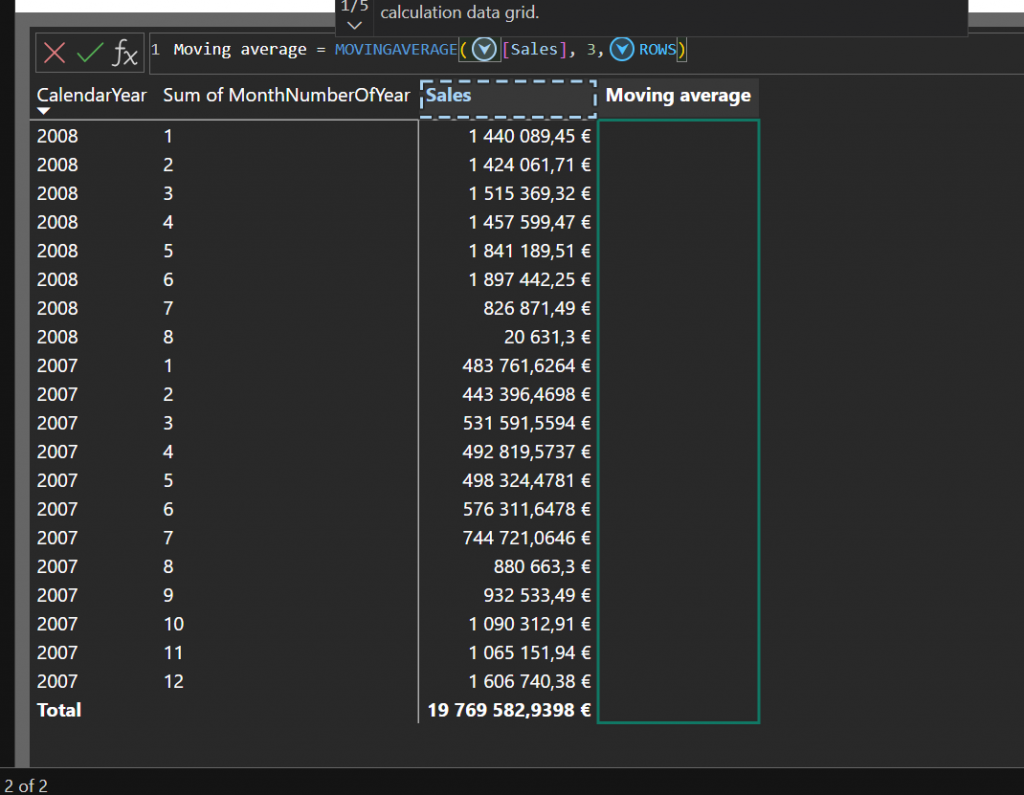1024x795 pixels.
Task: Expand the tooltip chevron under 1/5
Action: click(x=354, y=24)
